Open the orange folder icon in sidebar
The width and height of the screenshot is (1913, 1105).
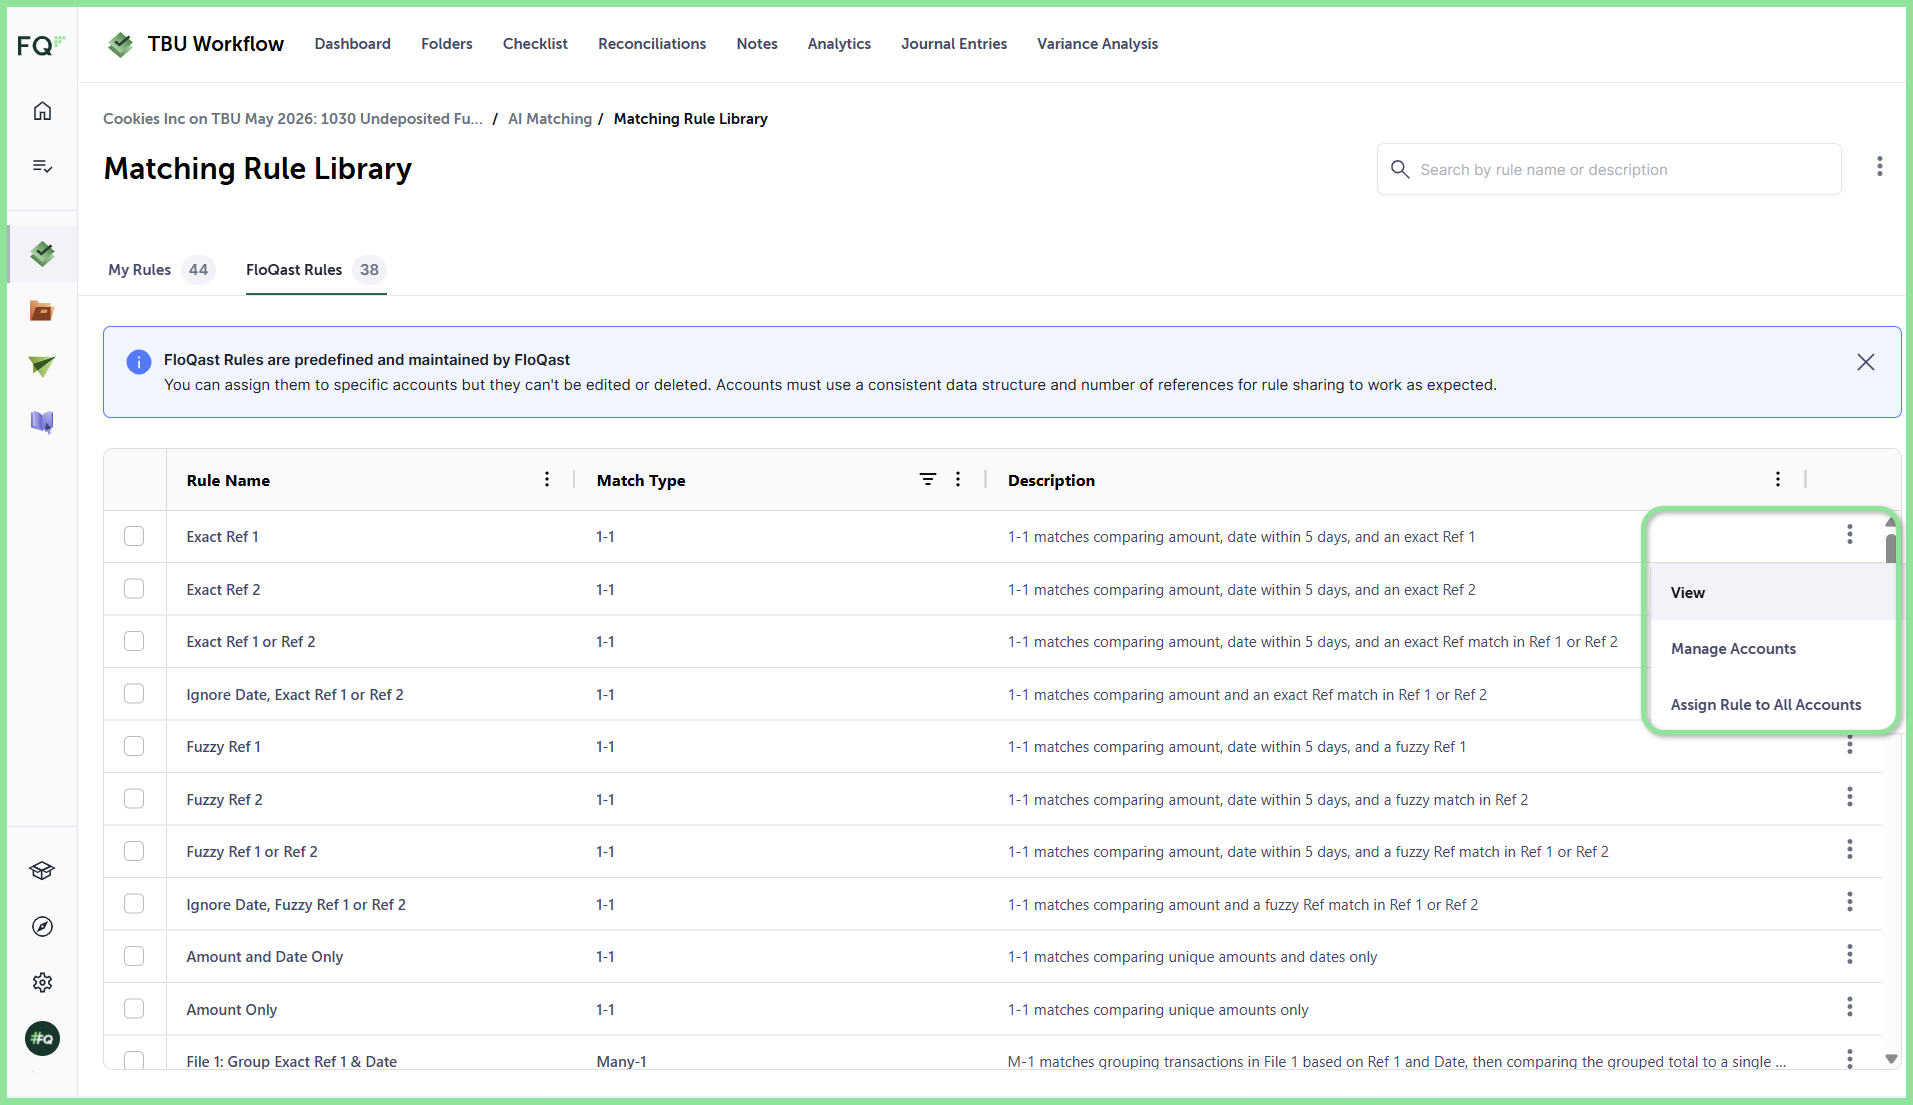[42, 311]
